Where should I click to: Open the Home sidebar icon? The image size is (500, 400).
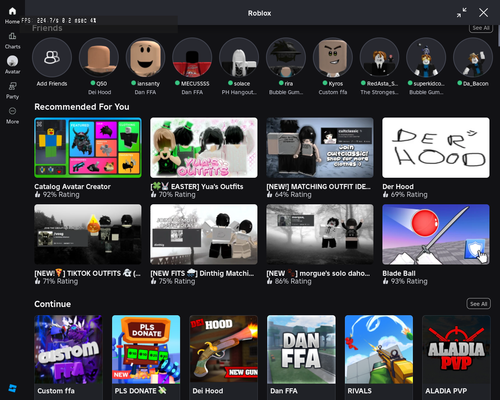click(x=12, y=12)
